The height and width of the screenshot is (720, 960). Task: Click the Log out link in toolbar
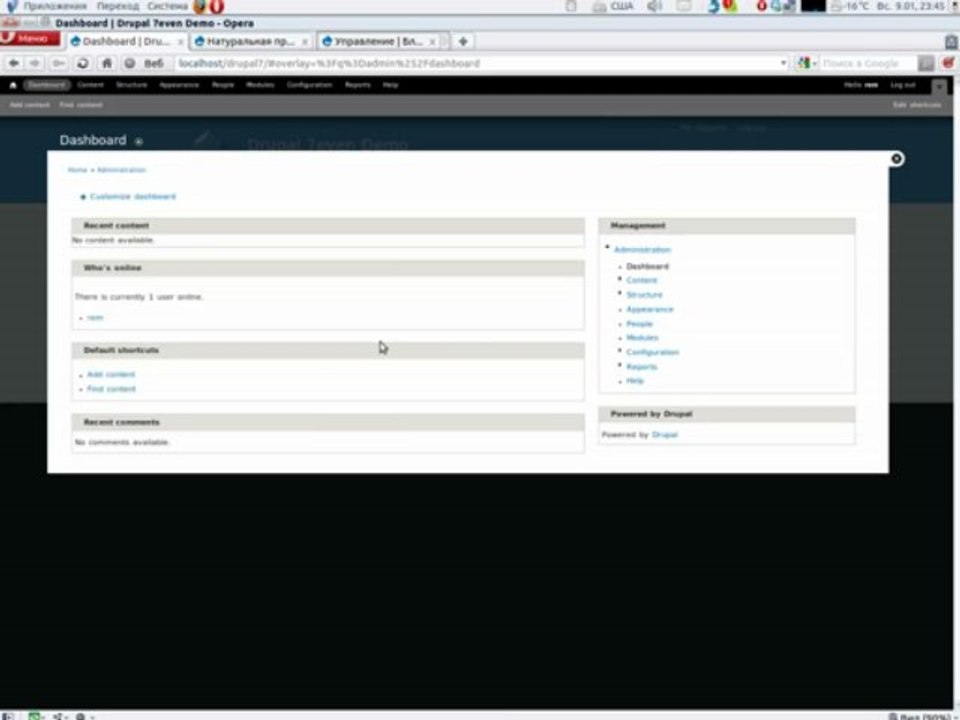coord(902,85)
